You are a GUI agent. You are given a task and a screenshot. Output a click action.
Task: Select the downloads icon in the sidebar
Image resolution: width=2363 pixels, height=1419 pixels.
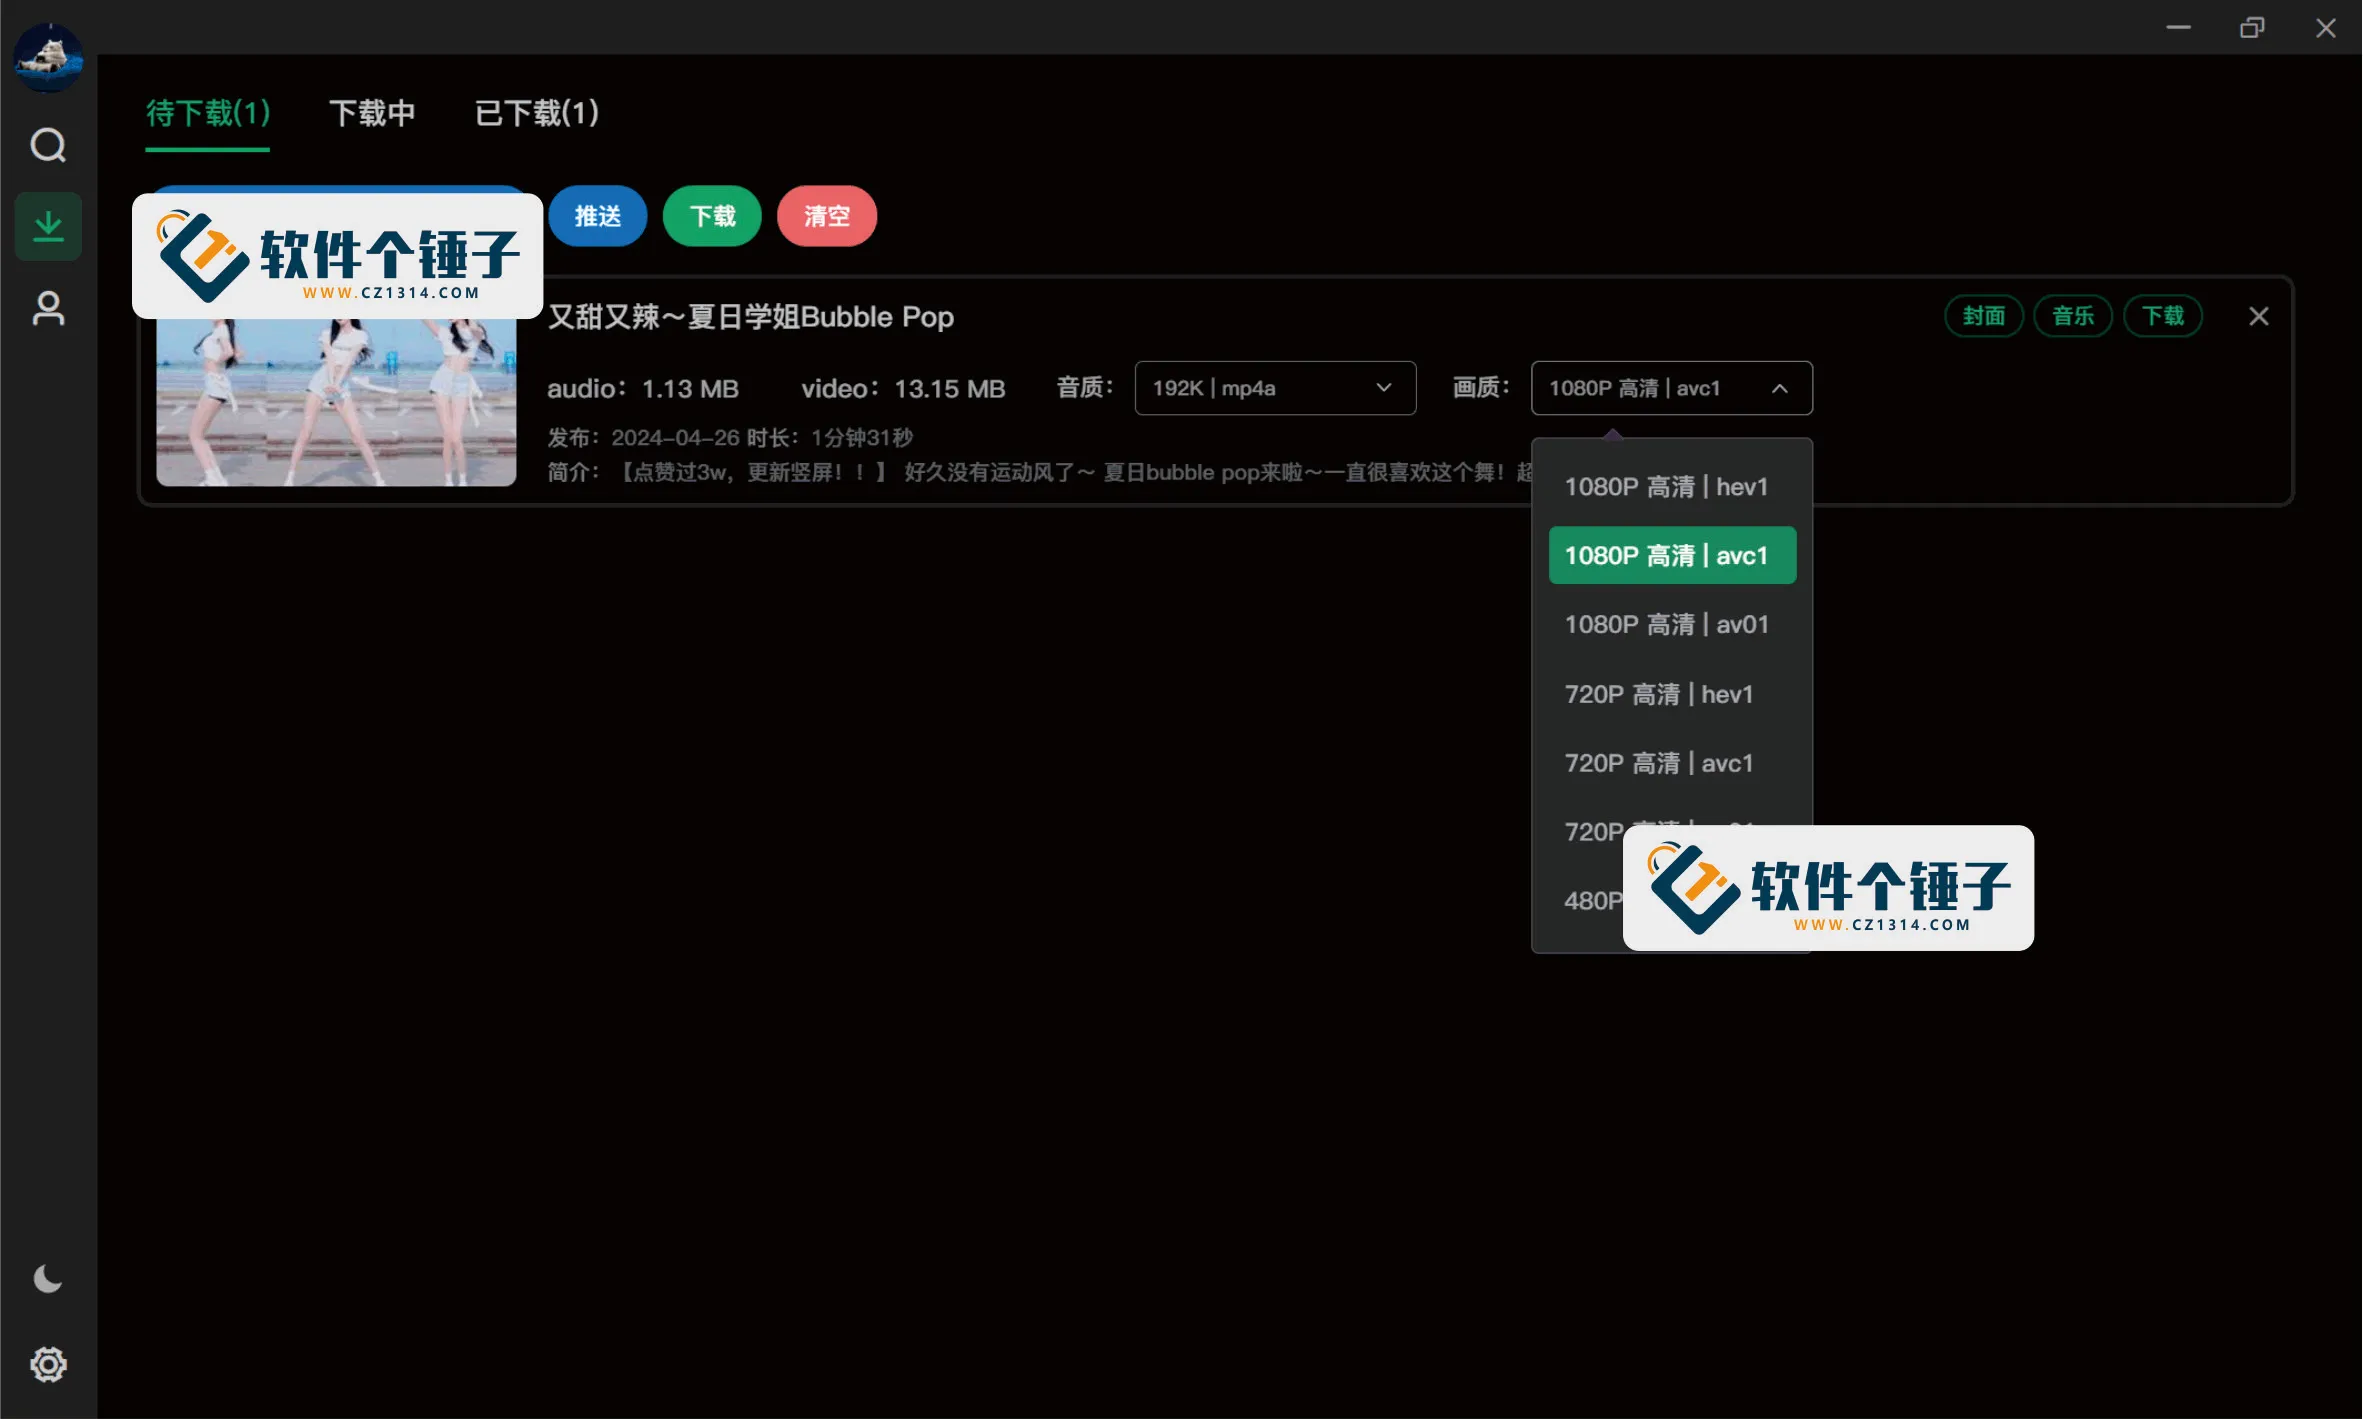48,226
